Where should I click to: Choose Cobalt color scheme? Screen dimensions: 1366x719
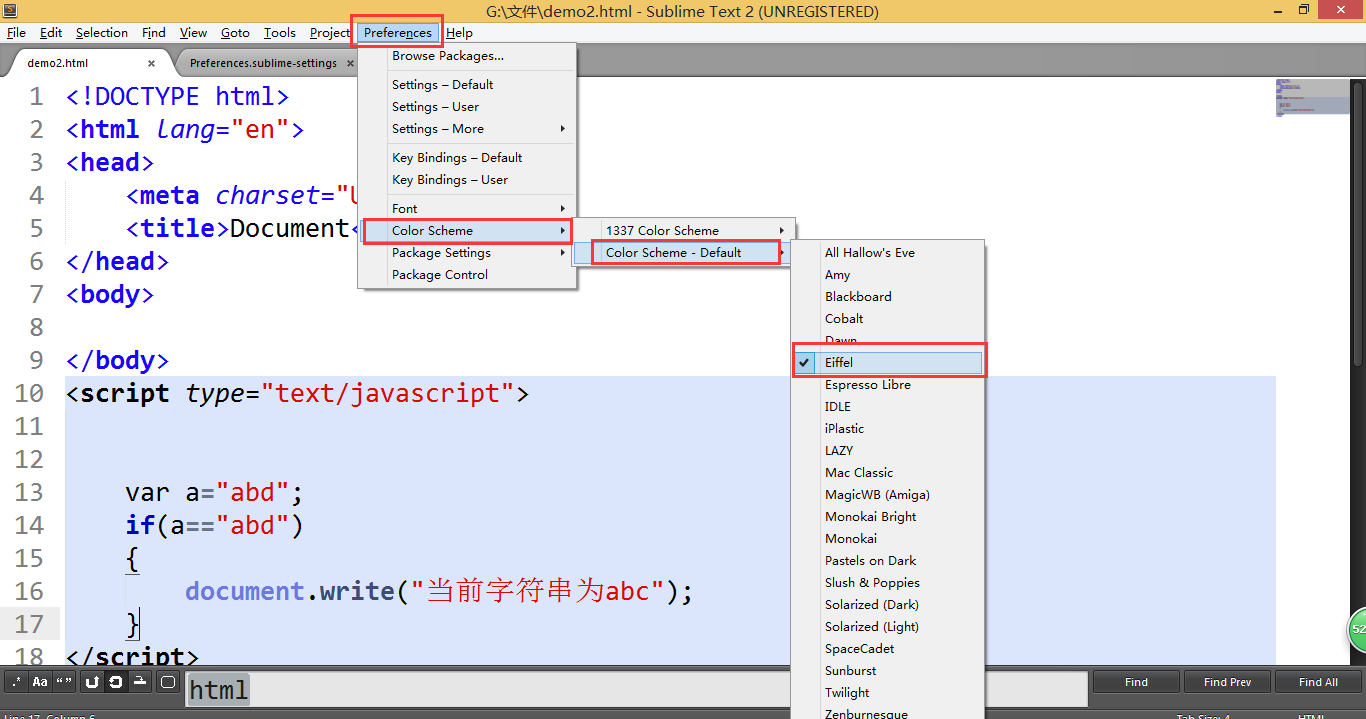pos(888,319)
